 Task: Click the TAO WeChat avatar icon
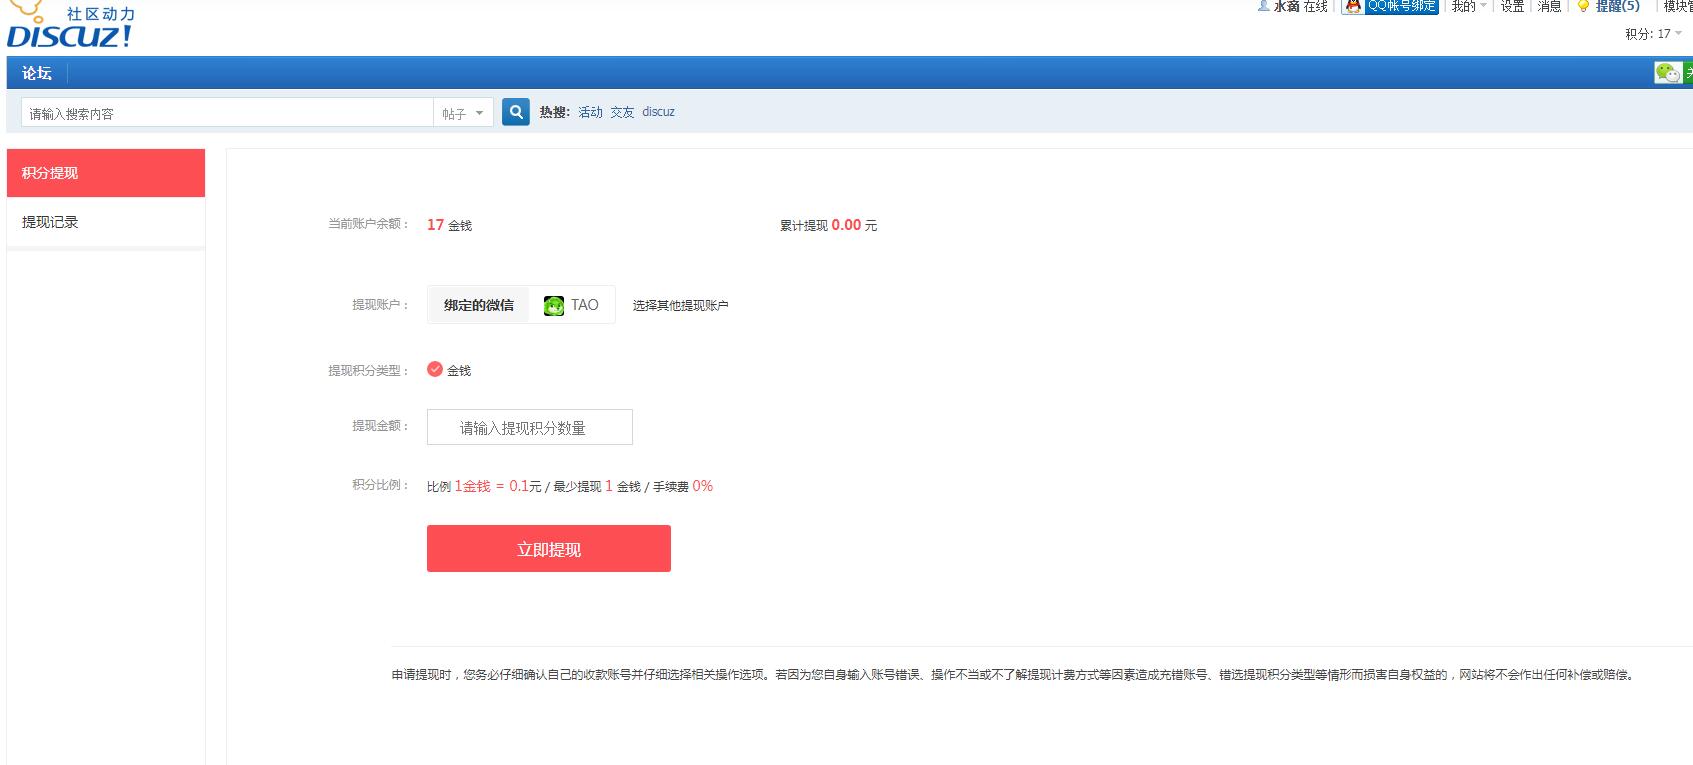pyautogui.click(x=554, y=306)
